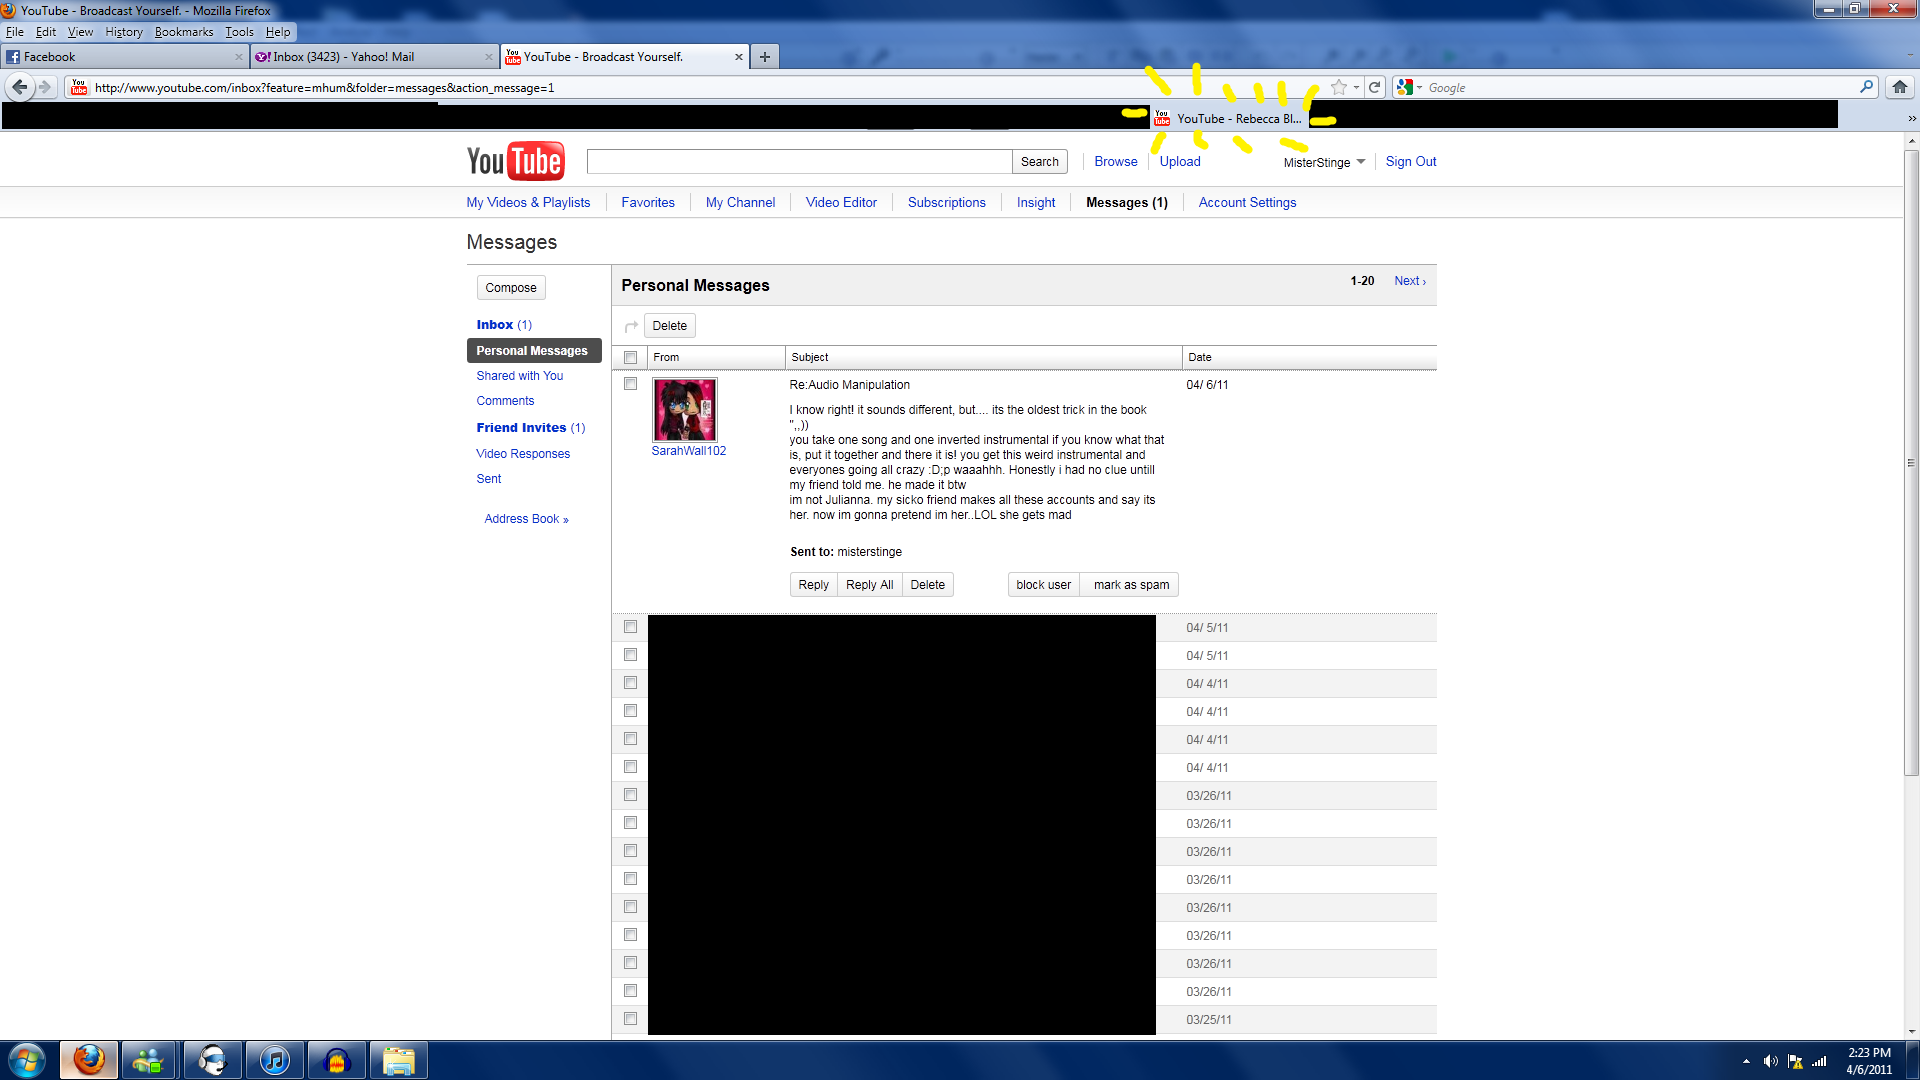Check the SarahWall102 message checkbox
Viewport: 1920px width, 1080px height.
630,384
